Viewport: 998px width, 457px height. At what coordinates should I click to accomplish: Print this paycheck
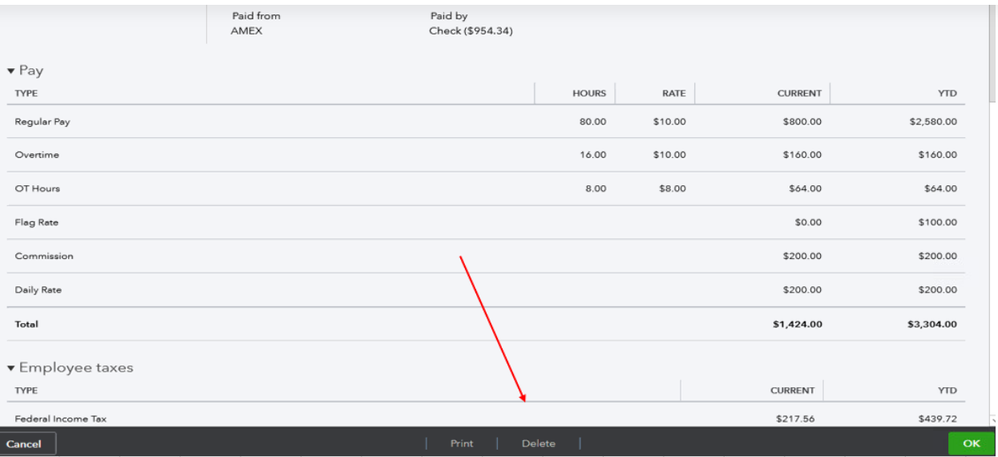461,443
